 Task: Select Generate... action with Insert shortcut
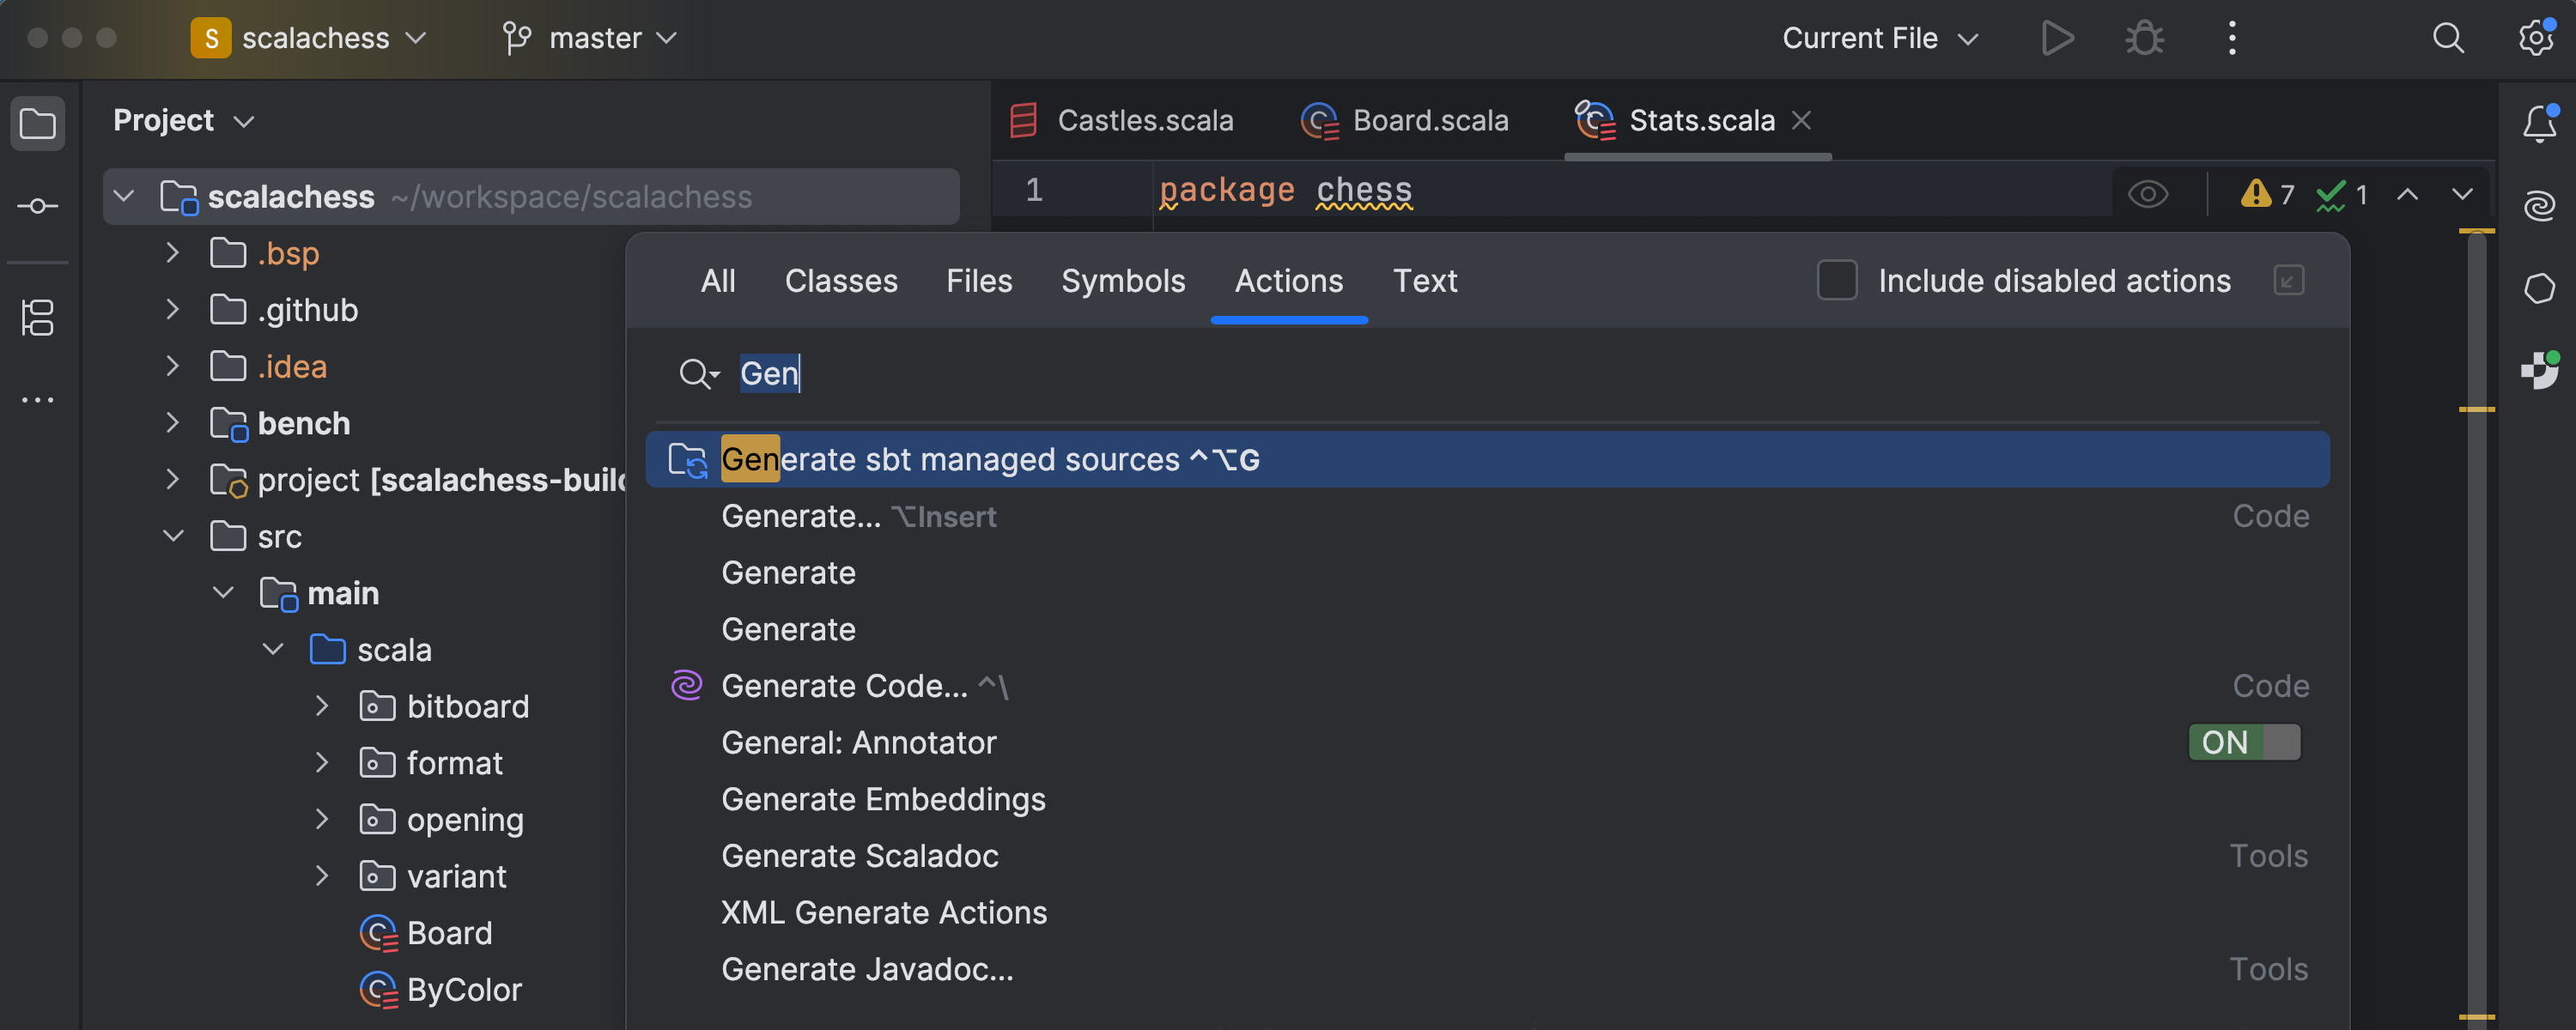coord(1487,516)
